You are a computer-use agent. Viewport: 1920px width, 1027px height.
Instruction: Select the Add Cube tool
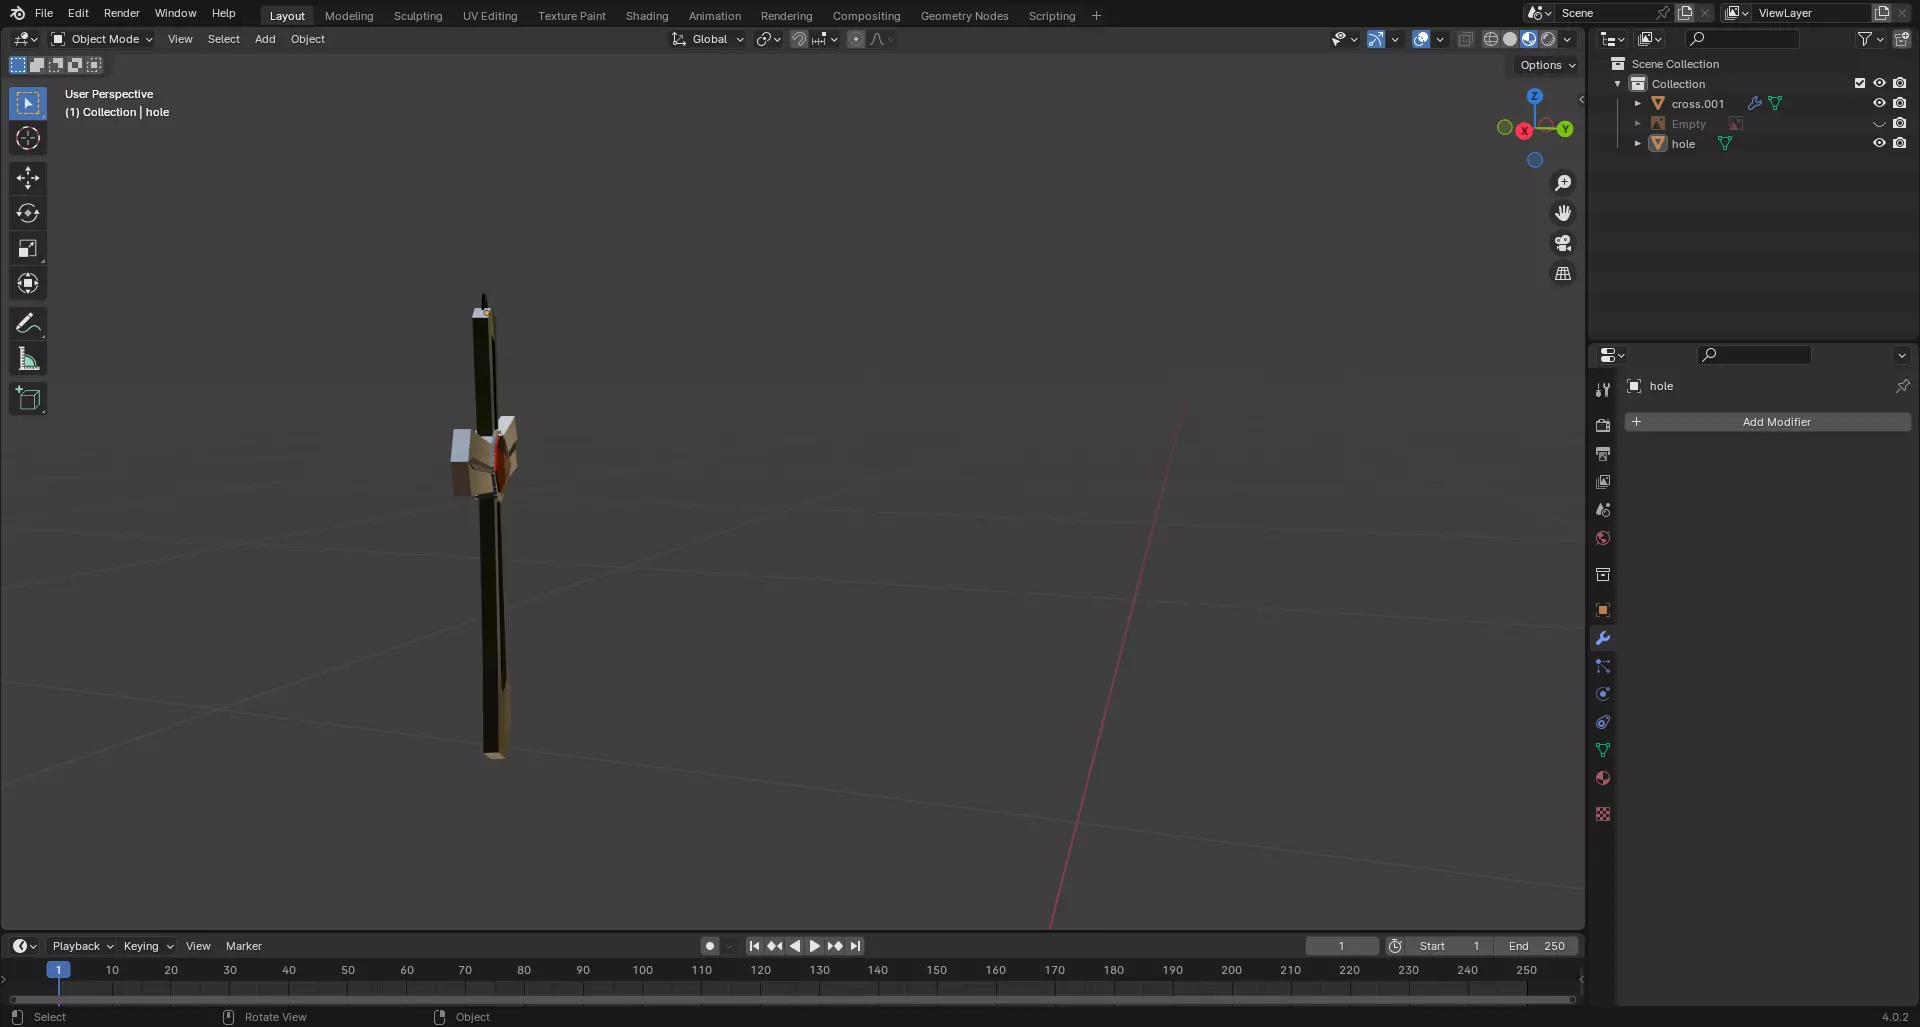pyautogui.click(x=28, y=399)
